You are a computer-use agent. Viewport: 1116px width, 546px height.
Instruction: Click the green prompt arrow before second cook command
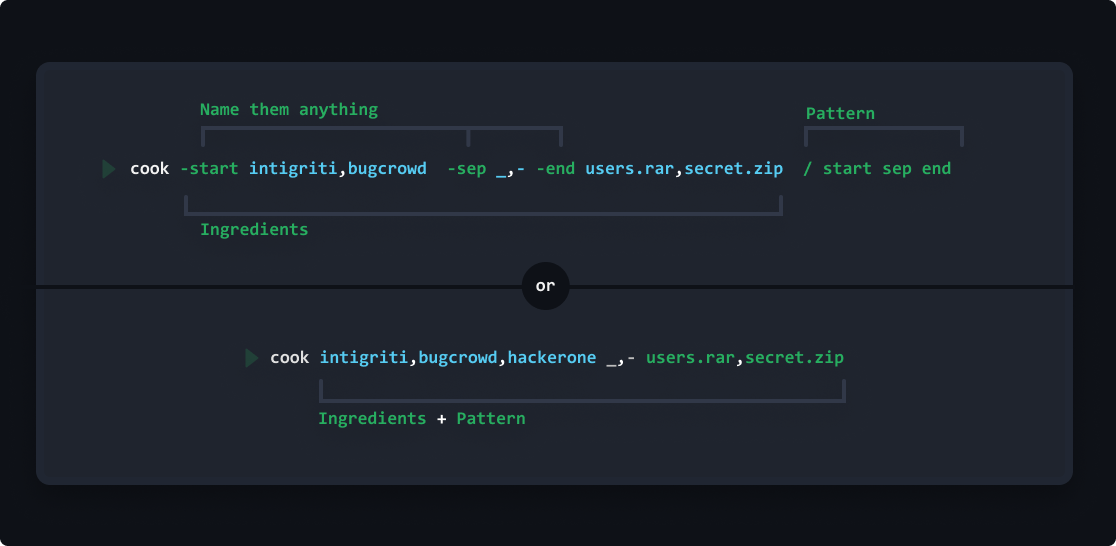pyautogui.click(x=251, y=358)
